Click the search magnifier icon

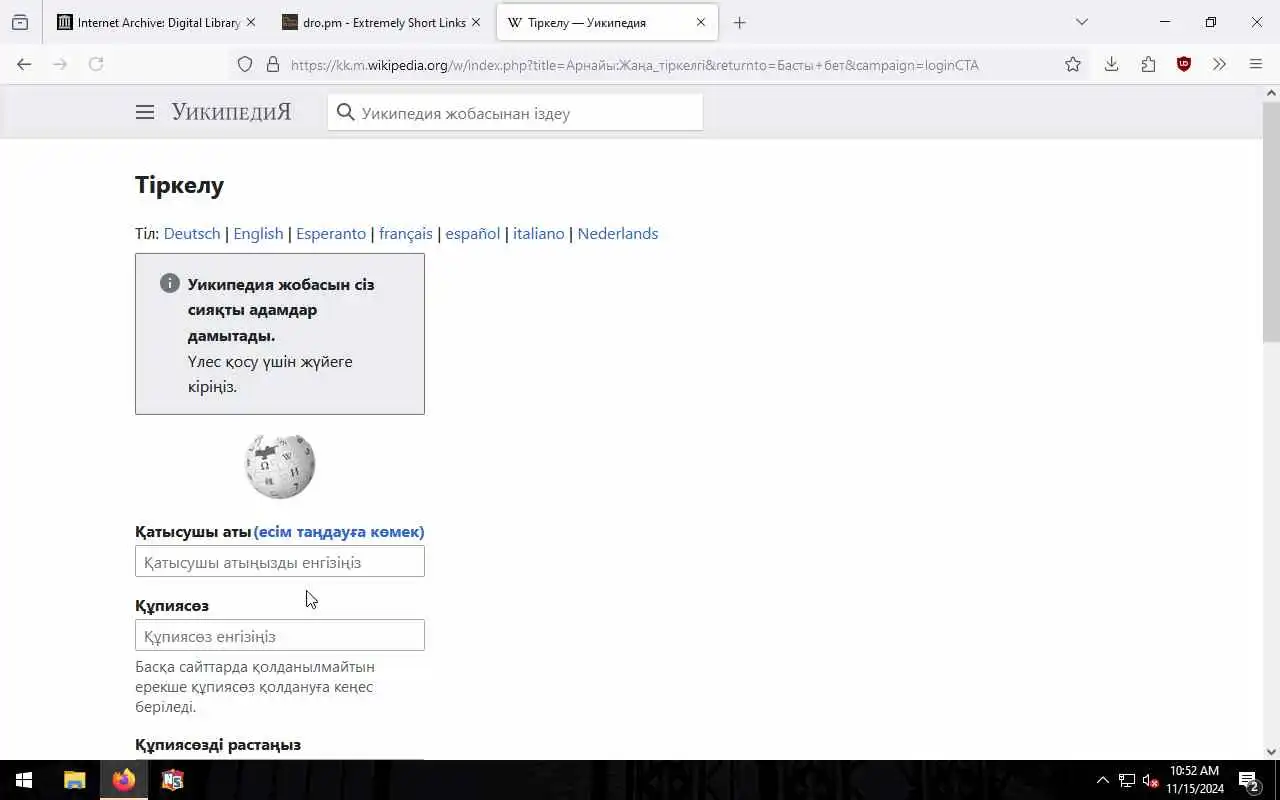click(x=346, y=112)
